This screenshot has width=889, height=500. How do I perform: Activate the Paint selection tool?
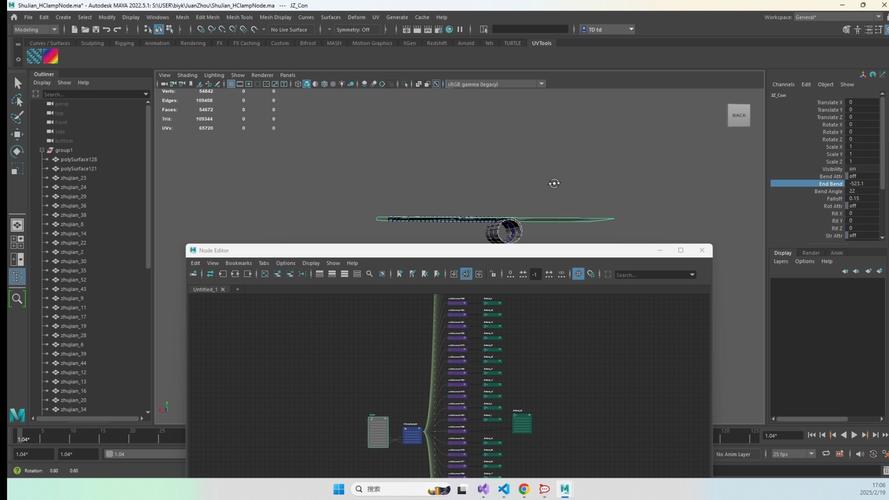tap(17, 117)
